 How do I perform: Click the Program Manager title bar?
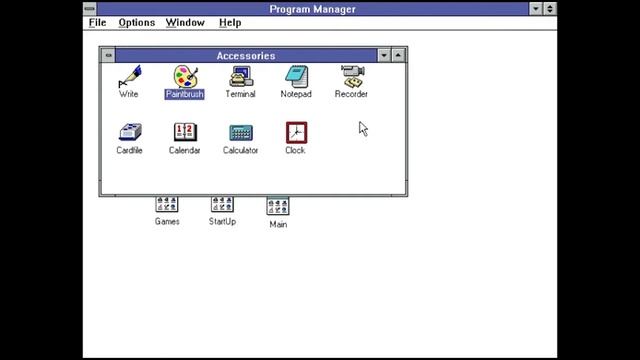(313, 9)
